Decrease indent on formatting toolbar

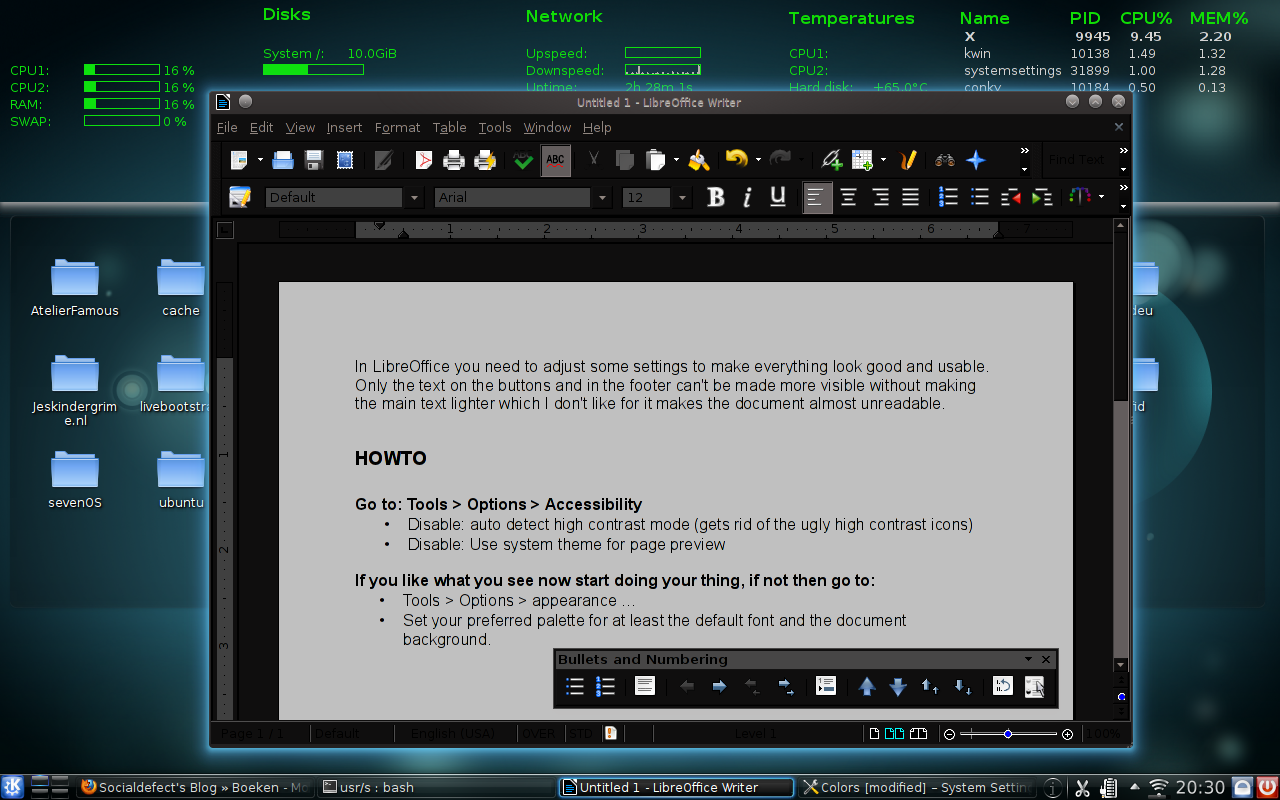pos(1011,197)
